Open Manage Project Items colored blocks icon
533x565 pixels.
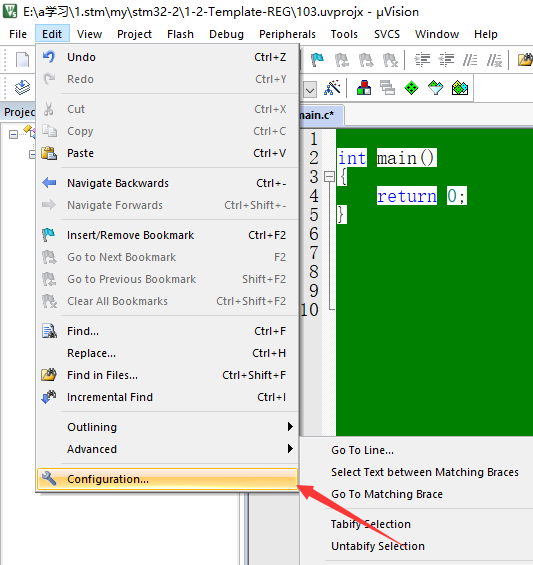(x=364, y=88)
